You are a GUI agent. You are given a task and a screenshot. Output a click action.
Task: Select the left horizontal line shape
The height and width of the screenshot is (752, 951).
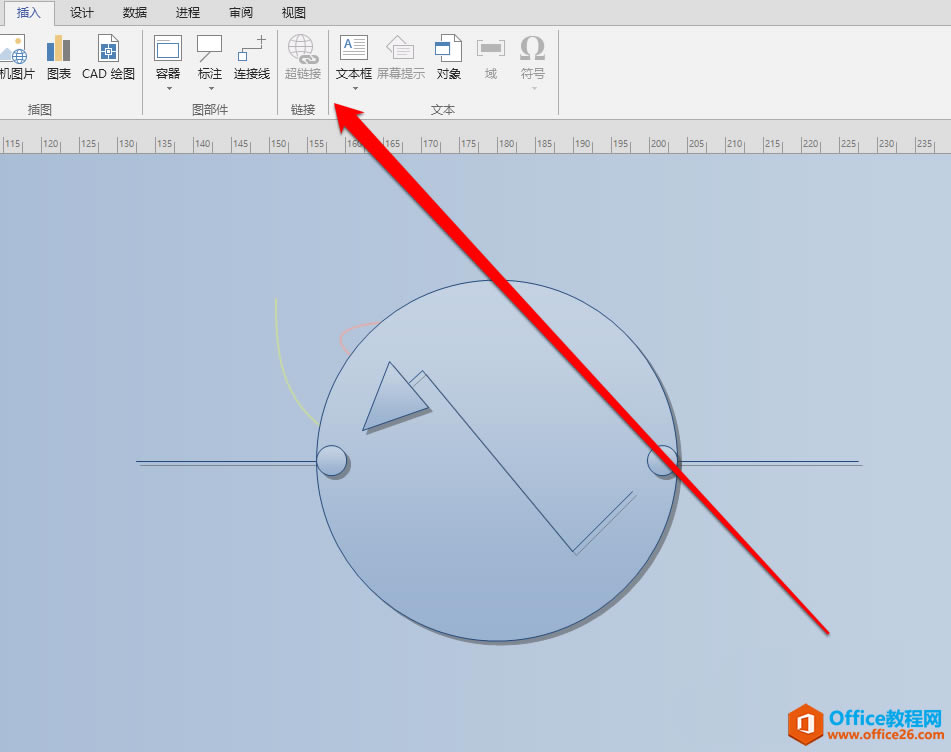(x=226, y=462)
